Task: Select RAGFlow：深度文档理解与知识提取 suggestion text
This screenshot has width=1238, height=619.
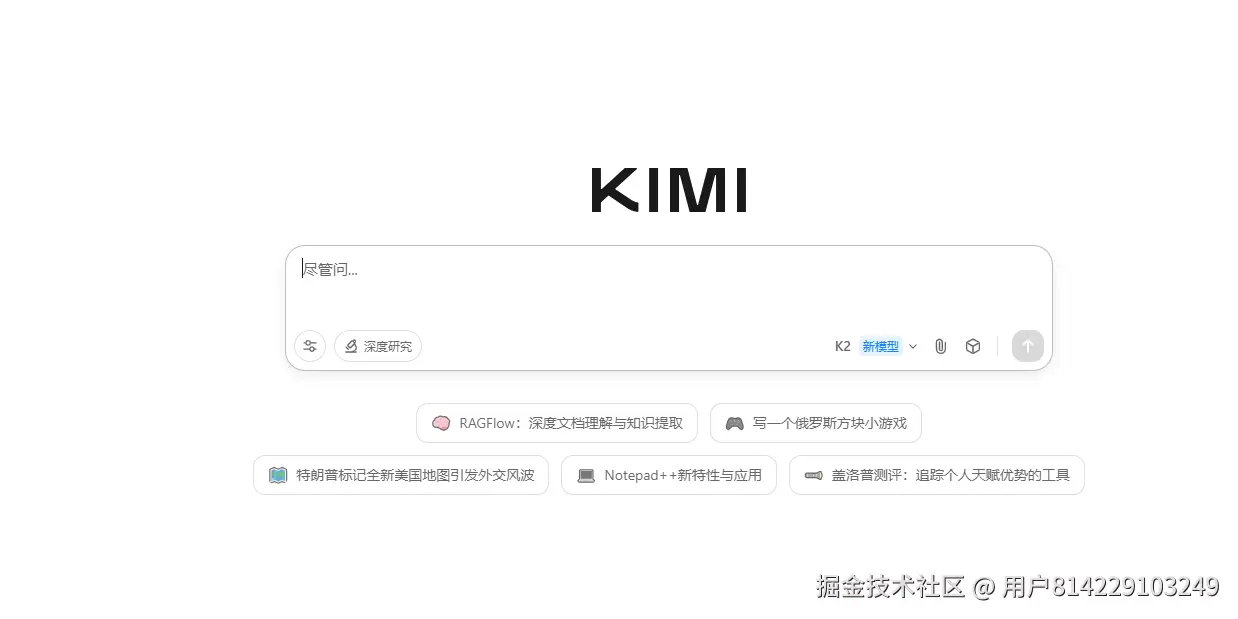Action: tap(571, 423)
